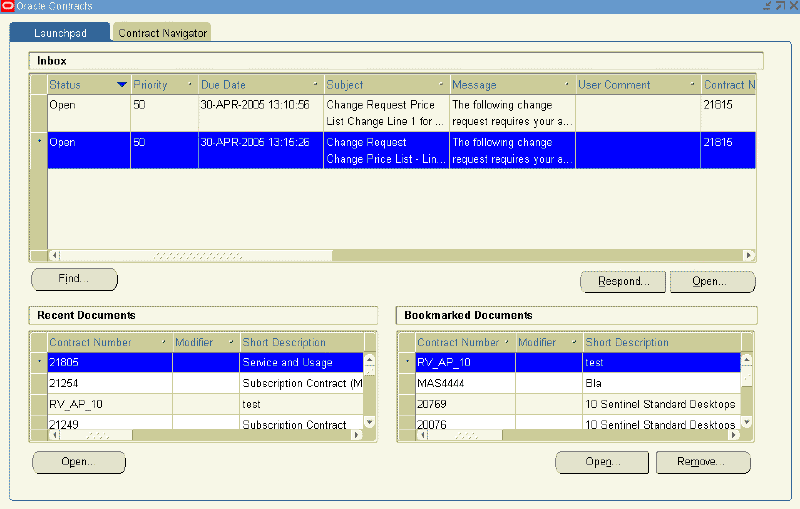800x509 pixels.
Task: Sort Inbox by Message column header
Action: point(512,85)
